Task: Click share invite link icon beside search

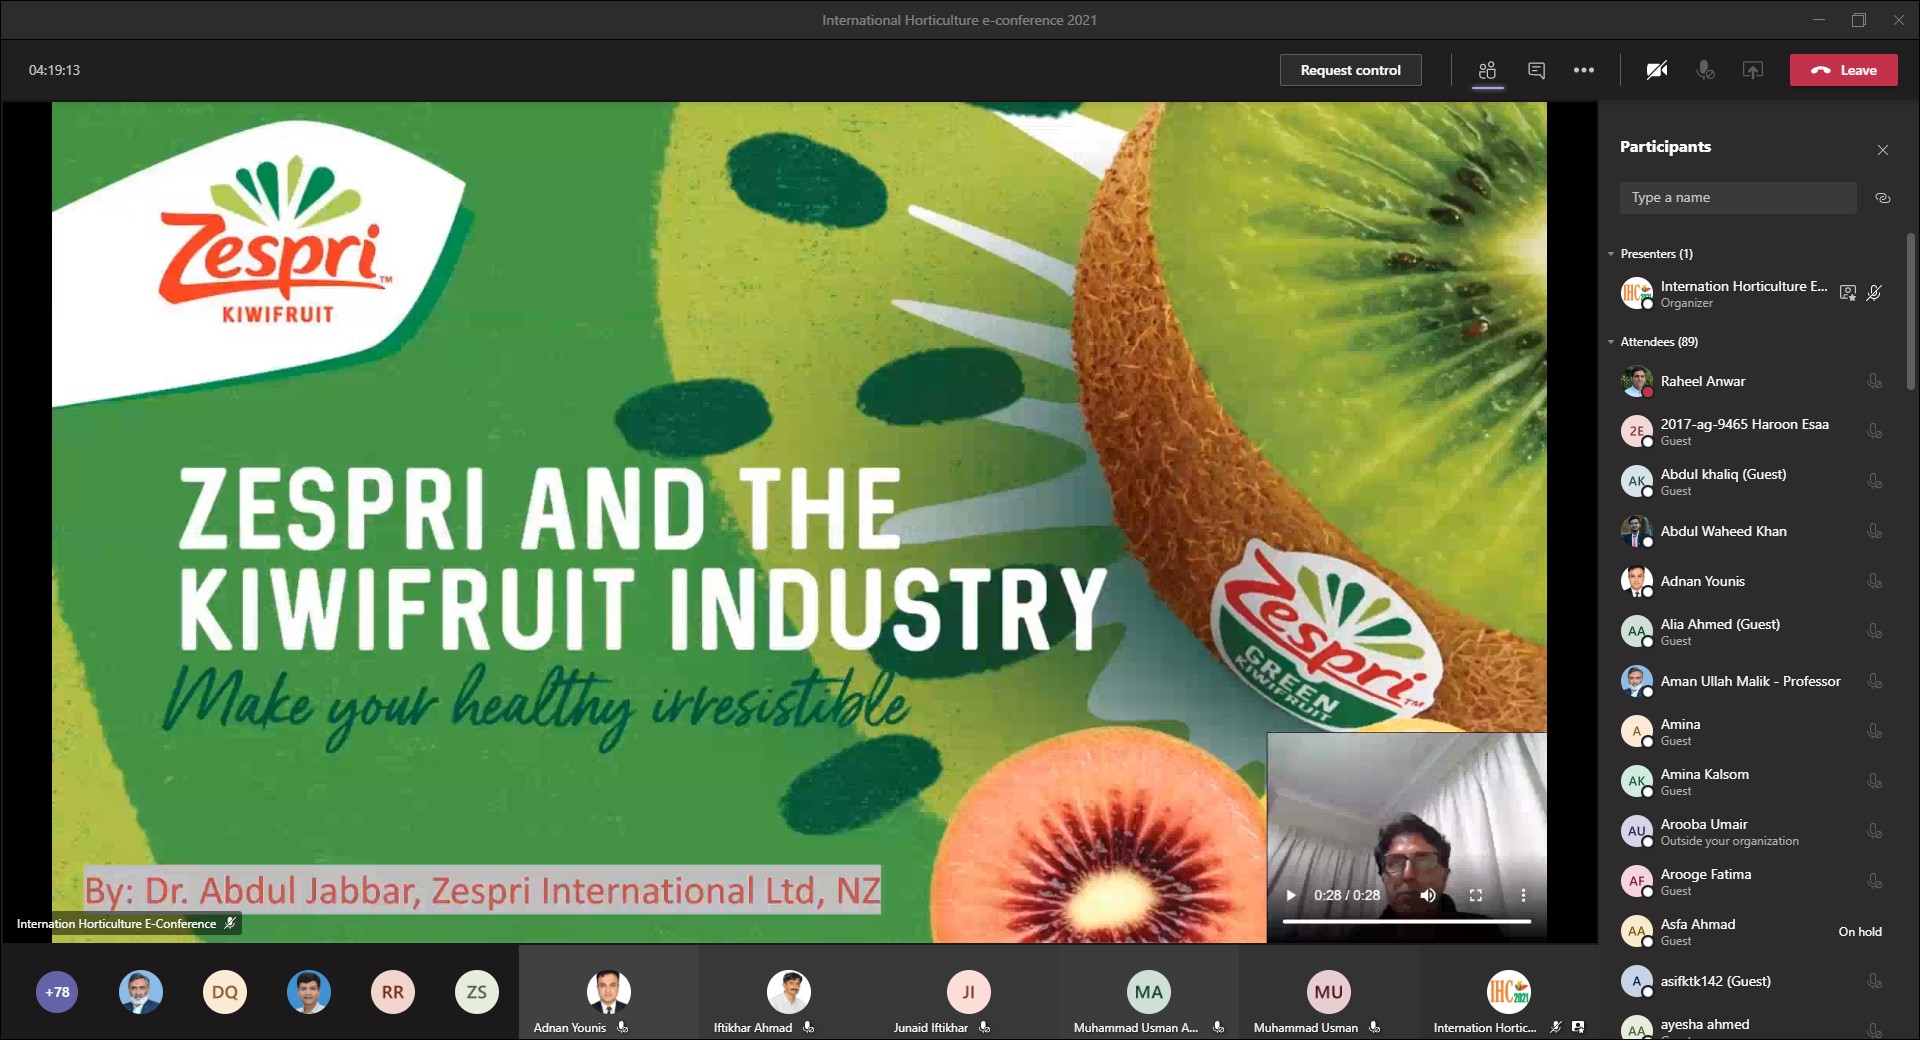Action: point(1883,198)
